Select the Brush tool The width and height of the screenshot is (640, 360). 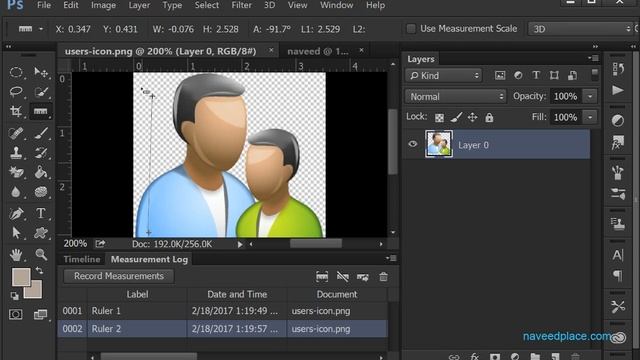click(x=41, y=133)
